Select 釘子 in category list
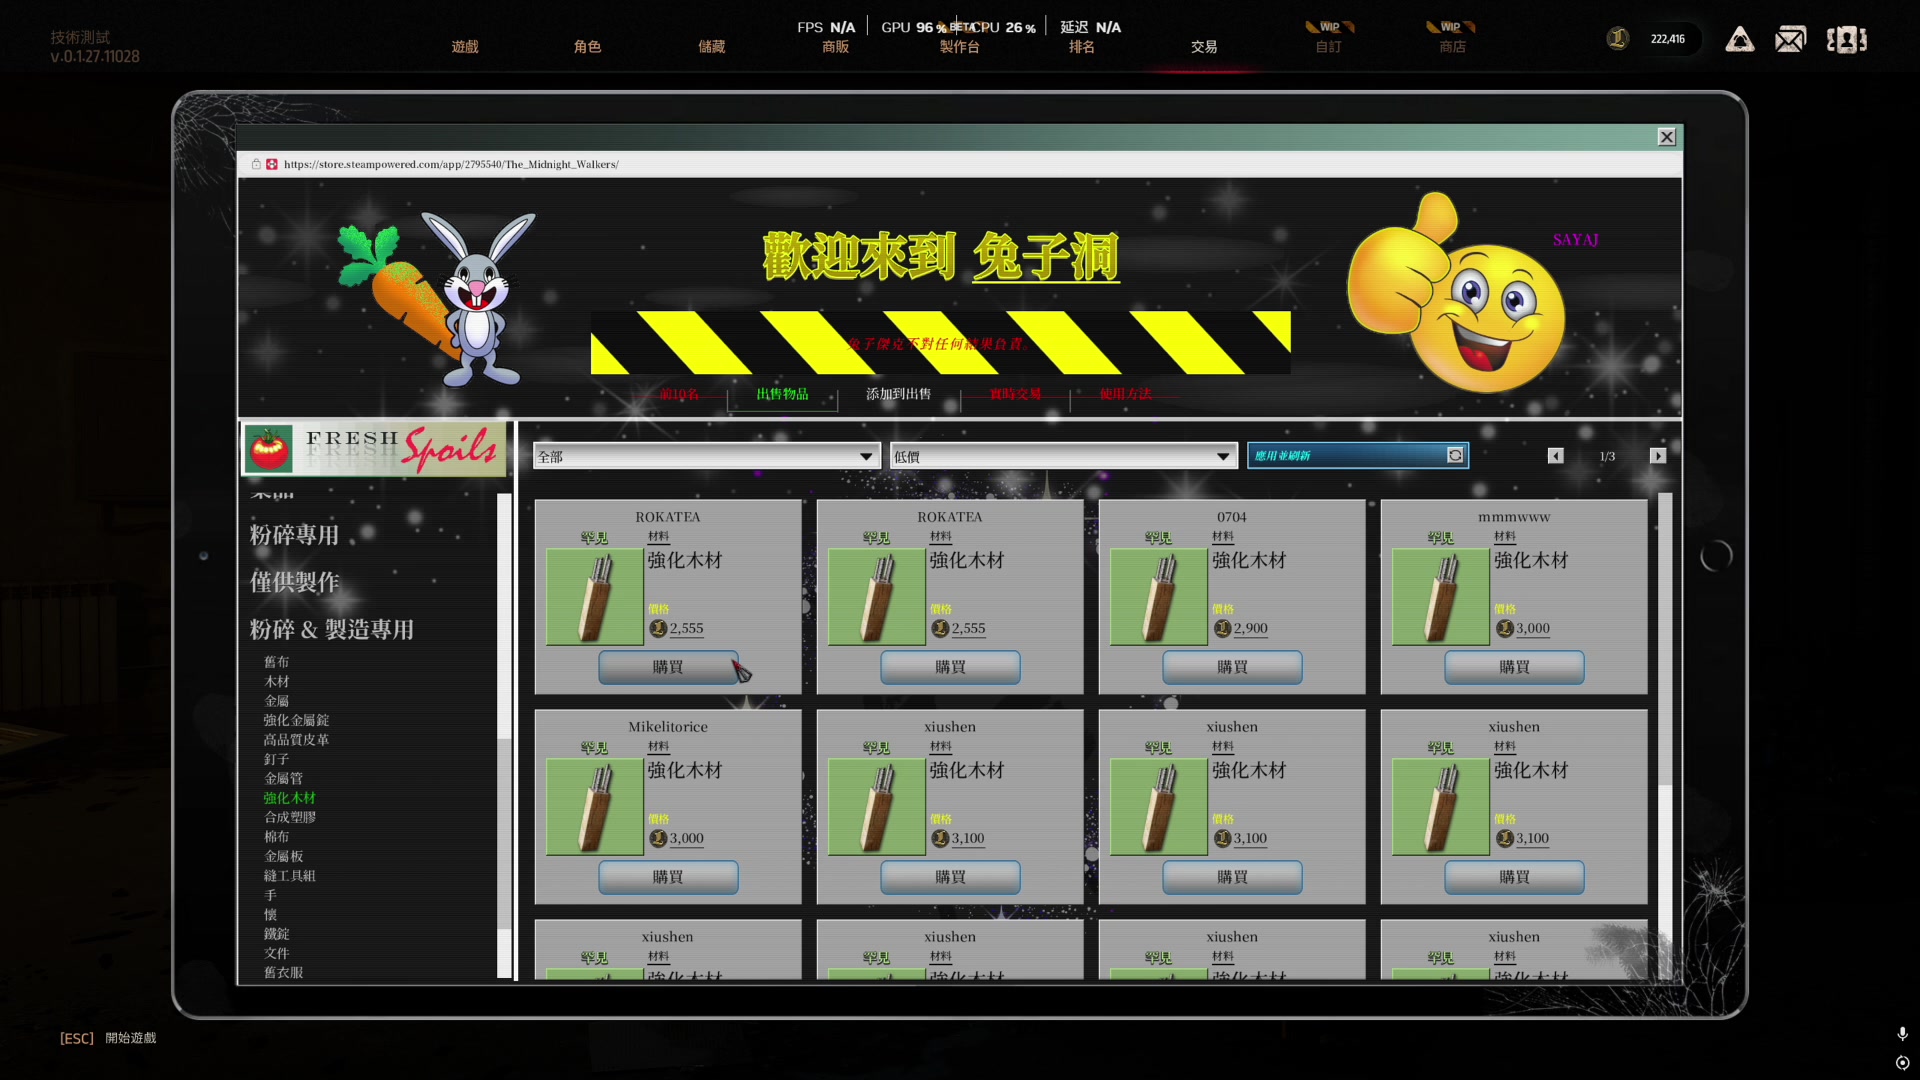The image size is (1920, 1080). tap(276, 759)
